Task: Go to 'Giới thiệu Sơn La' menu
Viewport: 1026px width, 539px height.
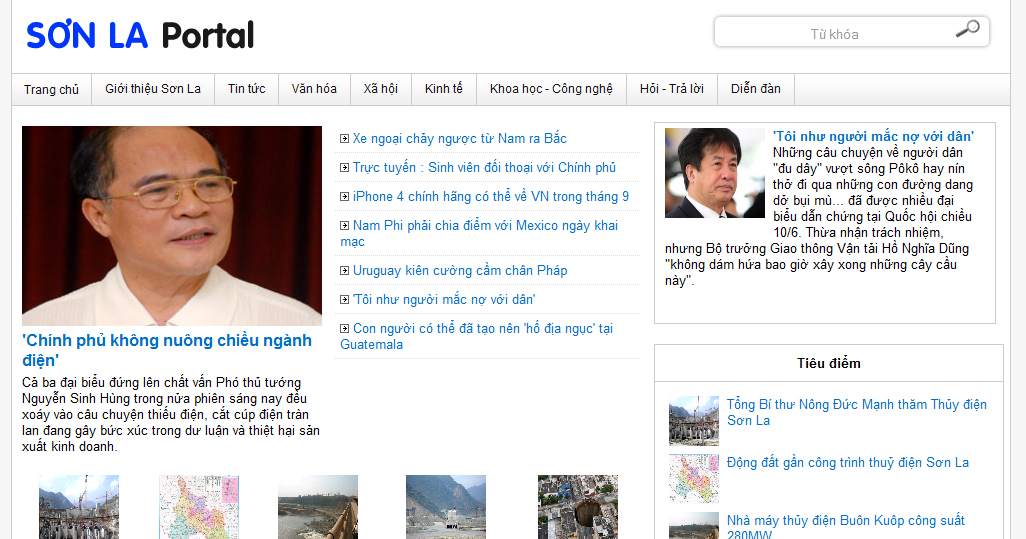Action: 153,89
